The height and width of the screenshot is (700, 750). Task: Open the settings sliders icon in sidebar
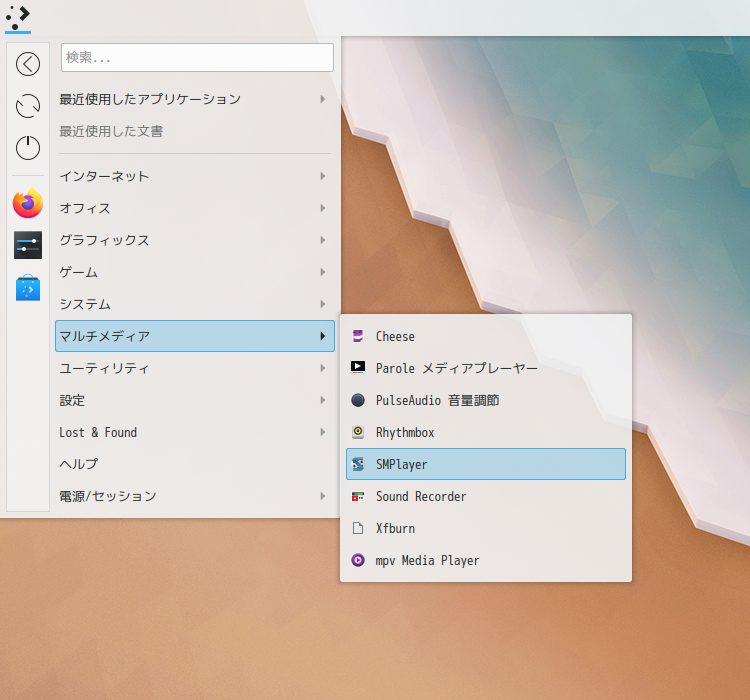coord(28,245)
